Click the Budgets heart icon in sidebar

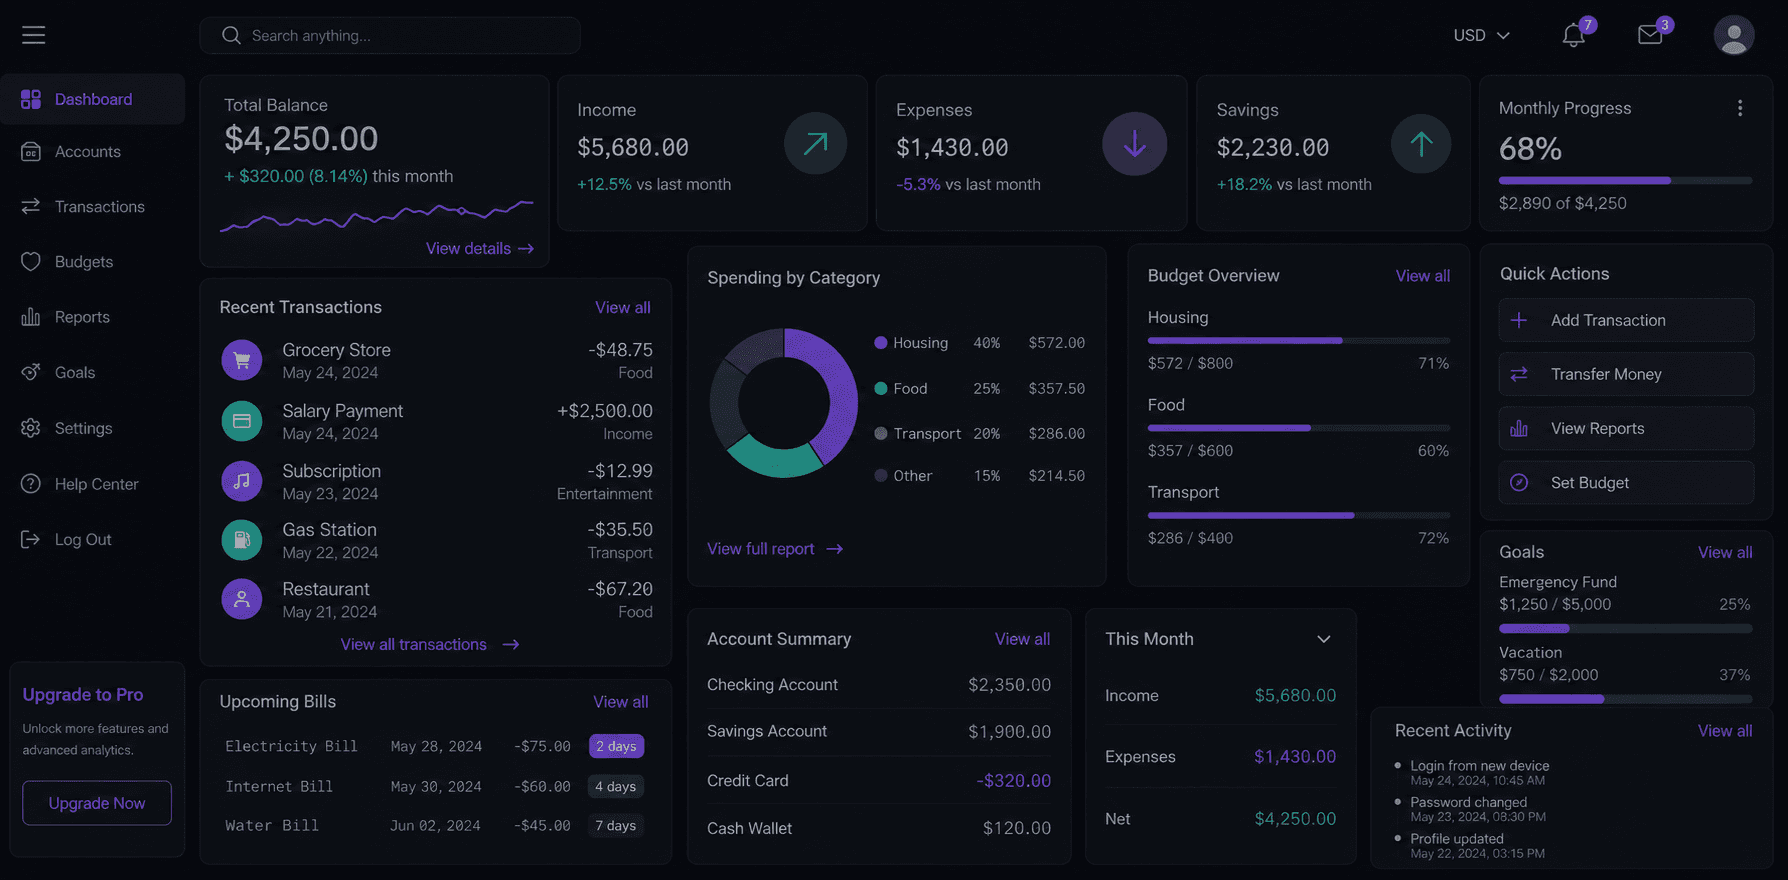(x=31, y=262)
